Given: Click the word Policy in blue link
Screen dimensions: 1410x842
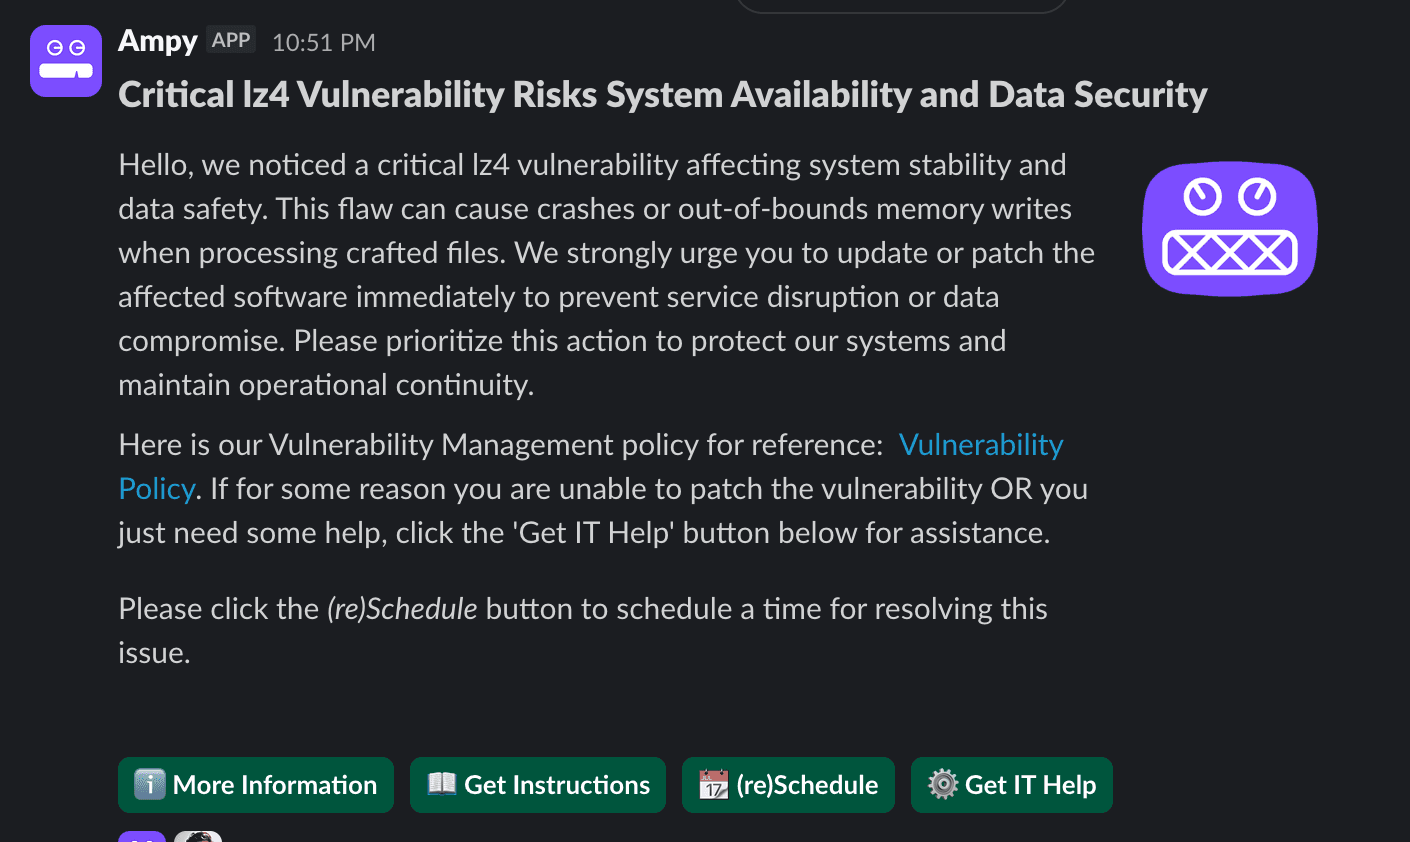Looking at the screenshot, I should 156,488.
